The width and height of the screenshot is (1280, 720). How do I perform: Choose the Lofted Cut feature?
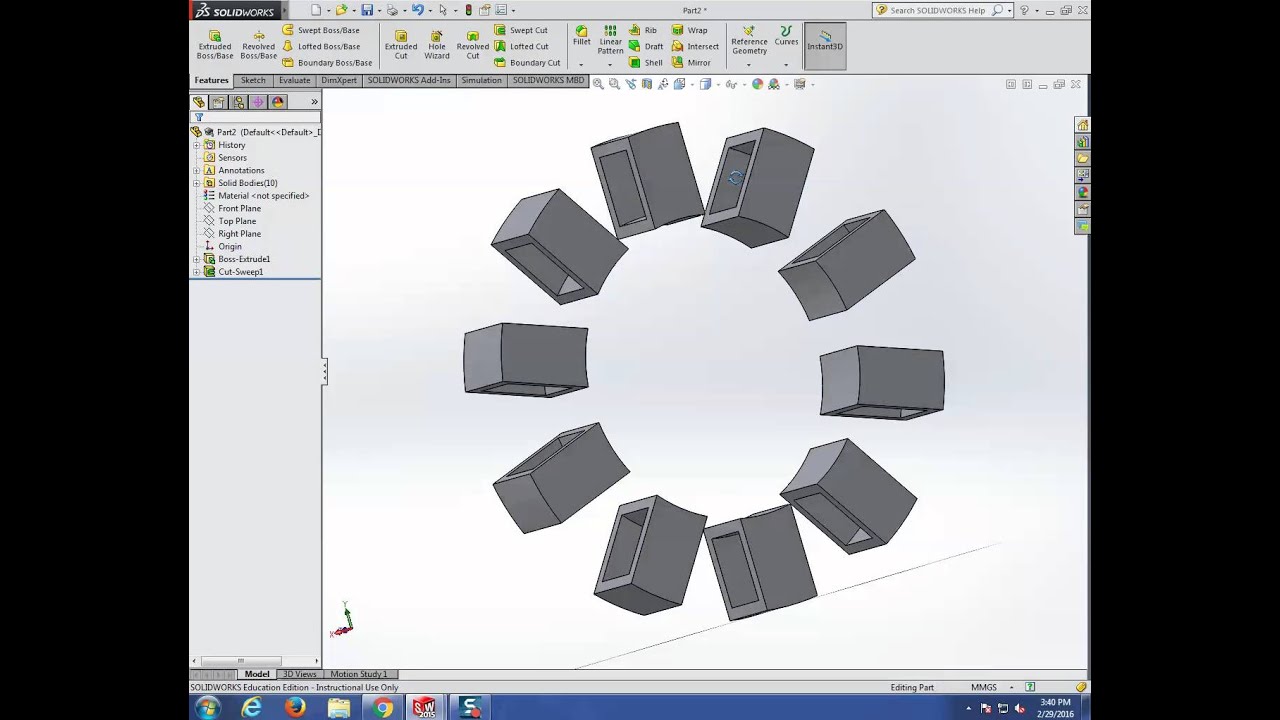[521, 46]
